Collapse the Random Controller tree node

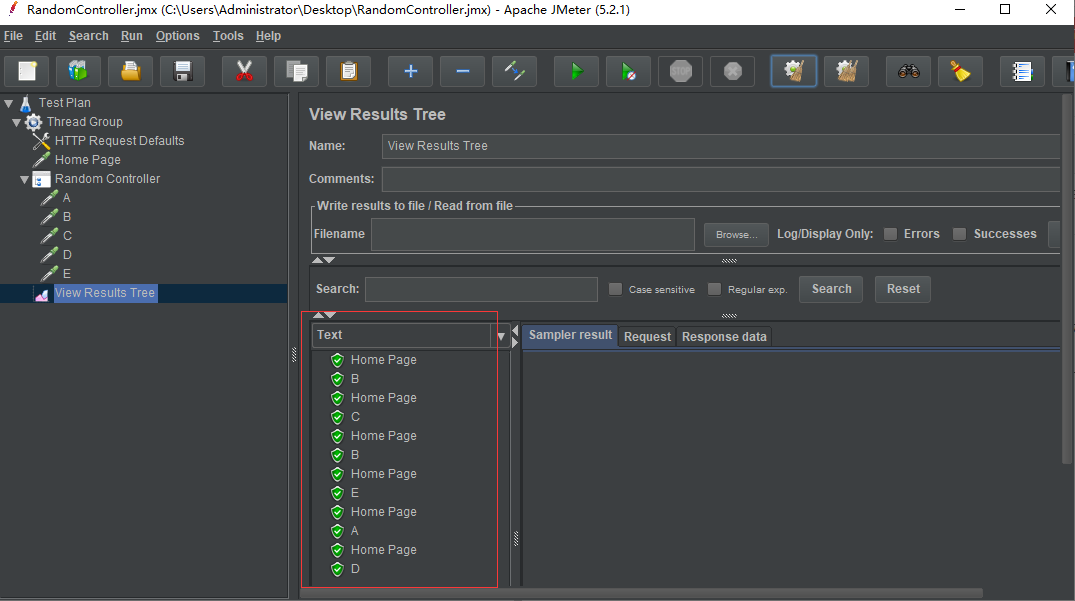[23, 178]
